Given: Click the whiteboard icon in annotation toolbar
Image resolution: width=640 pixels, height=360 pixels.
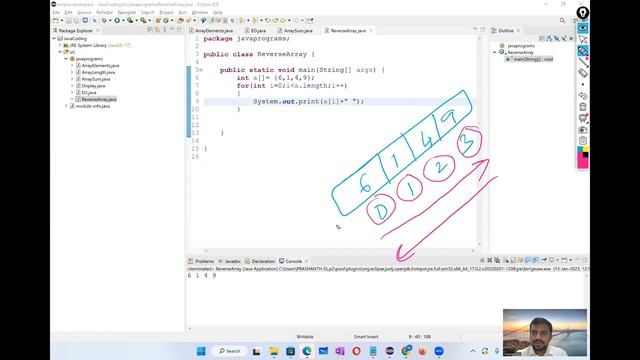Looking at the screenshot, I should [x=583, y=118].
